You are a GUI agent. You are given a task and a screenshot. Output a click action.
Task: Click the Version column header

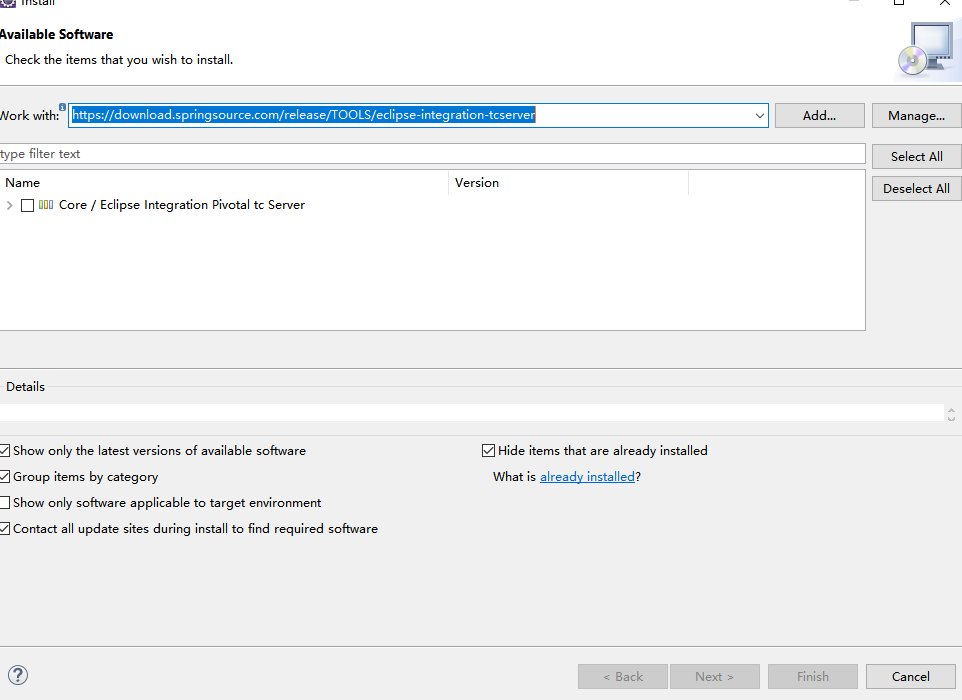click(569, 183)
